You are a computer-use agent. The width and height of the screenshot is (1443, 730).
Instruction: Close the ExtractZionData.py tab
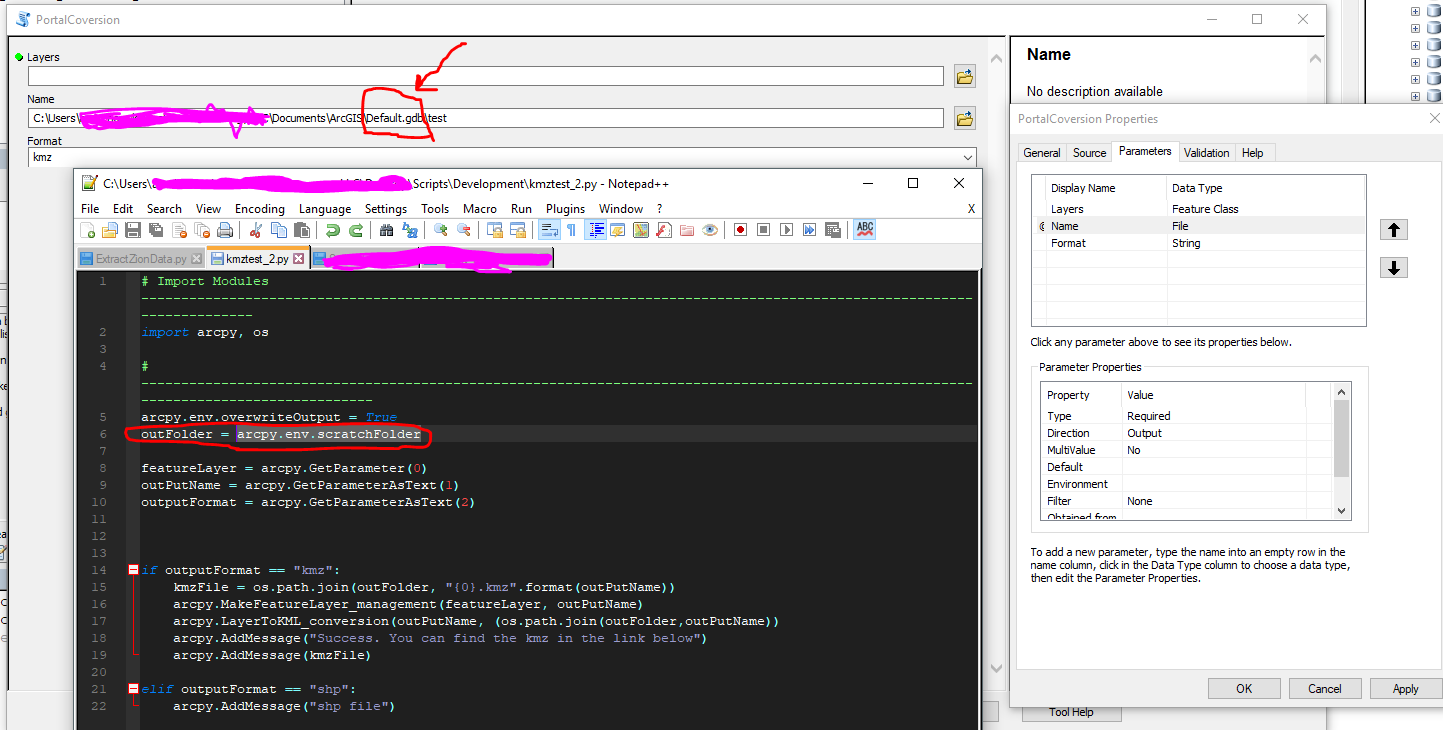tap(196, 258)
